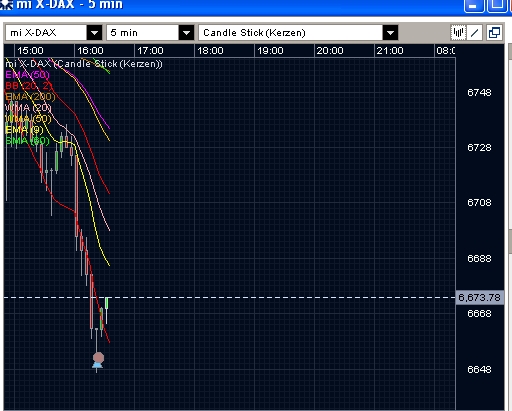Open the Candle Stick (Kerzen) chart type dropdown arrow
The image size is (512, 411).
390,33
